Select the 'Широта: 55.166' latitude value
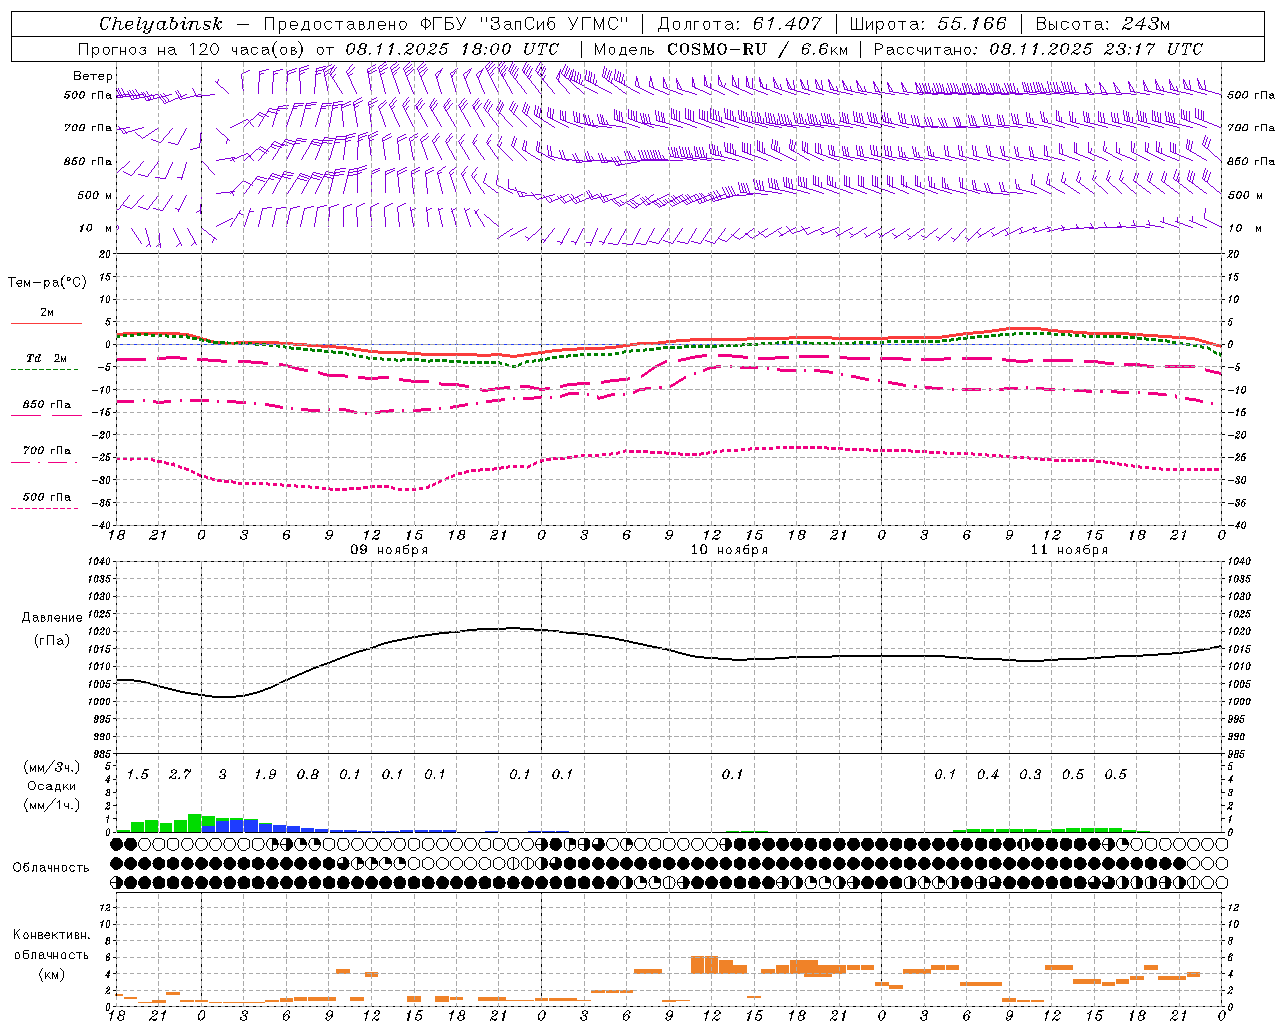This screenshot has height=1024, width=1280. [x=927, y=24]
